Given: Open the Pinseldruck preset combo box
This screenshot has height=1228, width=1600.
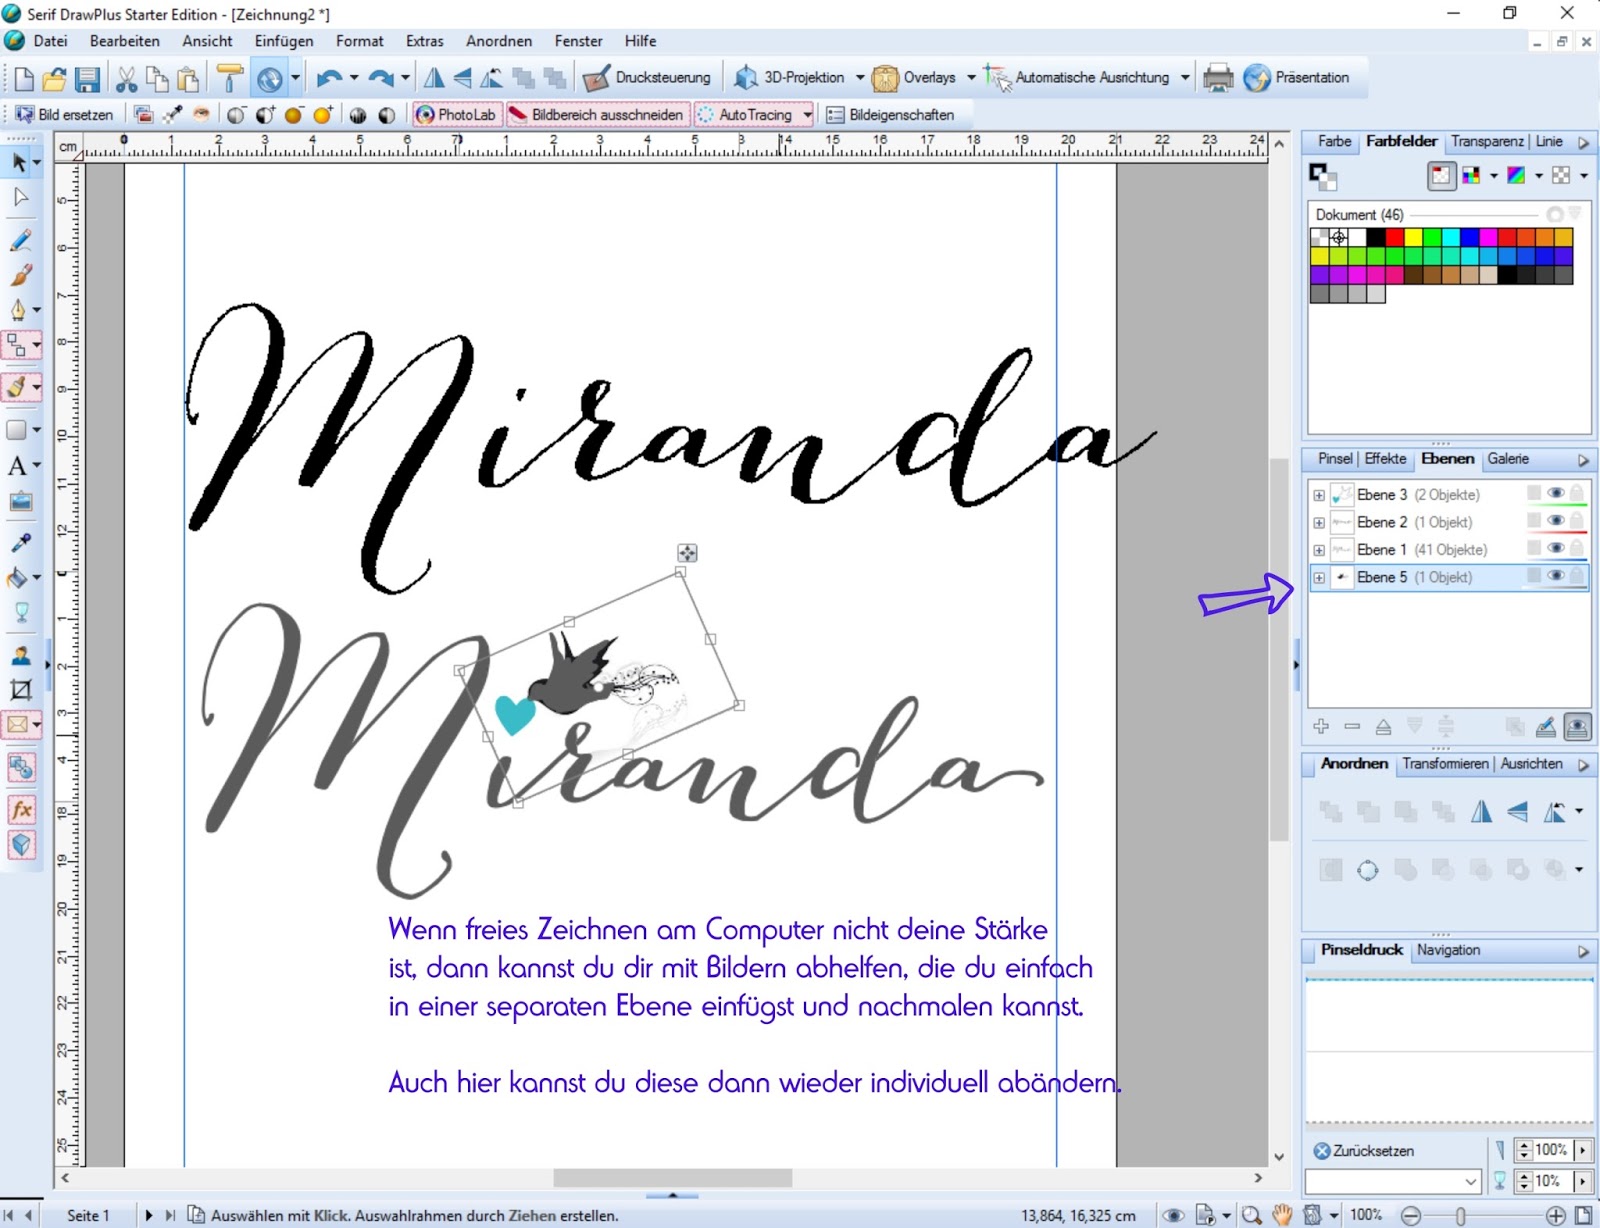Looking at the screenshot, I should pyautogui.click(x=1393, y=1181).
